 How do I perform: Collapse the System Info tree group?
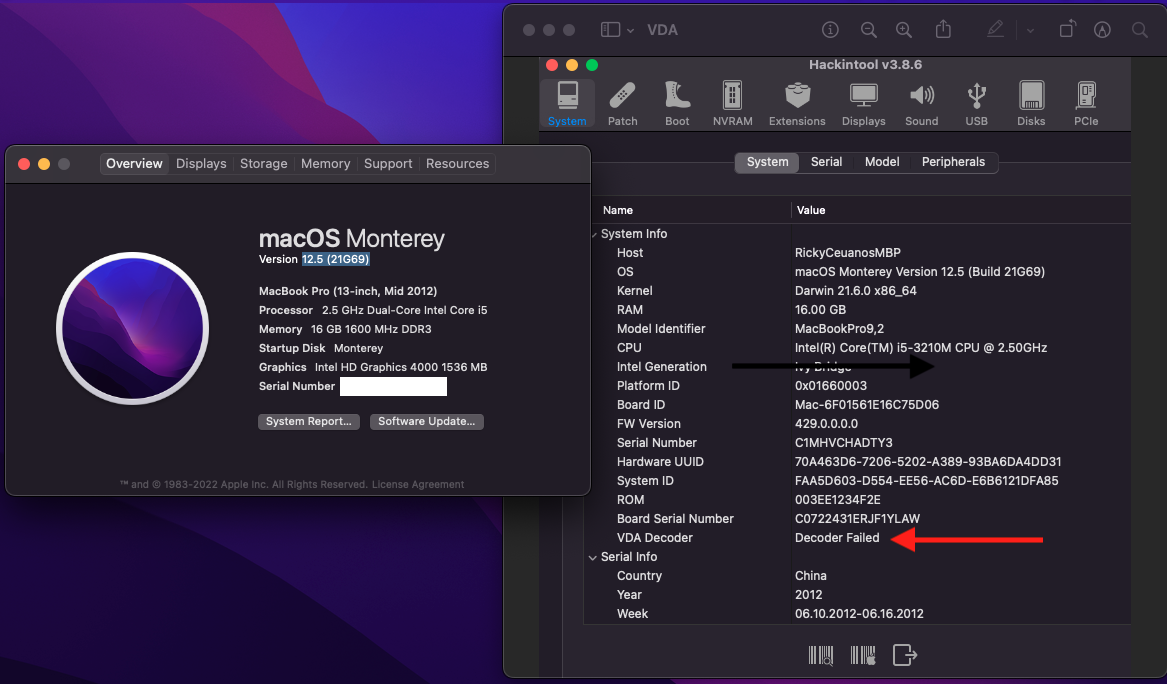[594, 234]
